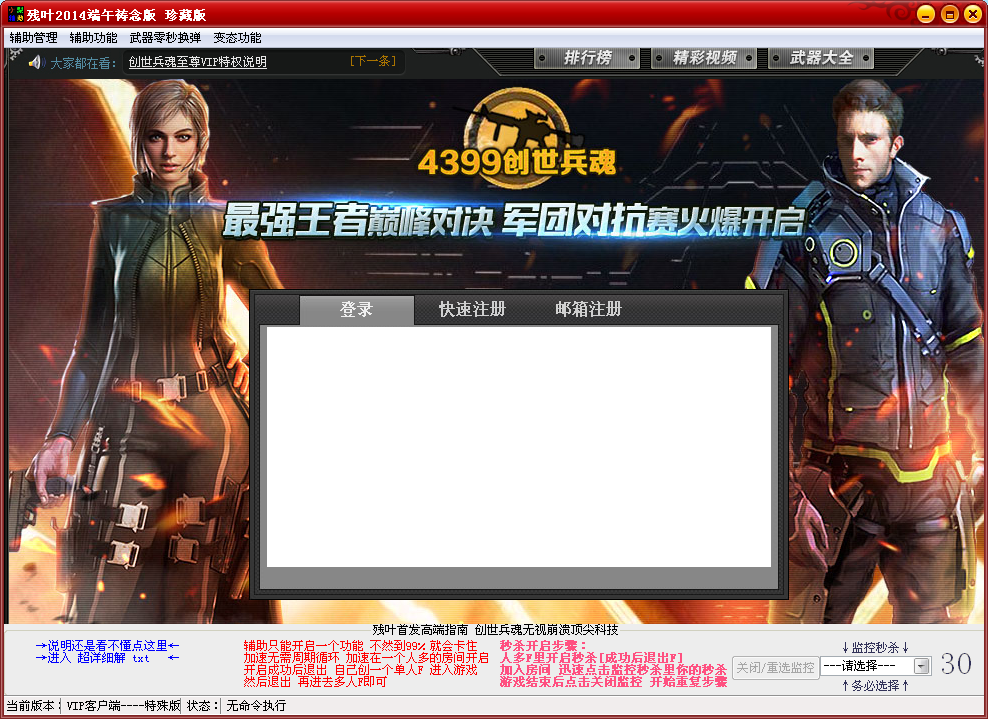Click the app icon in title bar
The height and width of the screenshot is (719, 988).
click(x=15, y=14)
